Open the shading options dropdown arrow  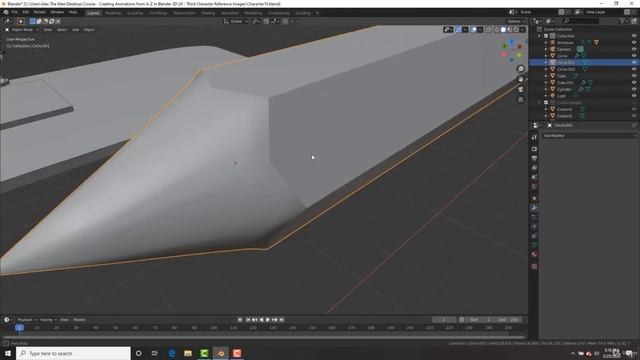pyautogui.click(x=522, y=29)
